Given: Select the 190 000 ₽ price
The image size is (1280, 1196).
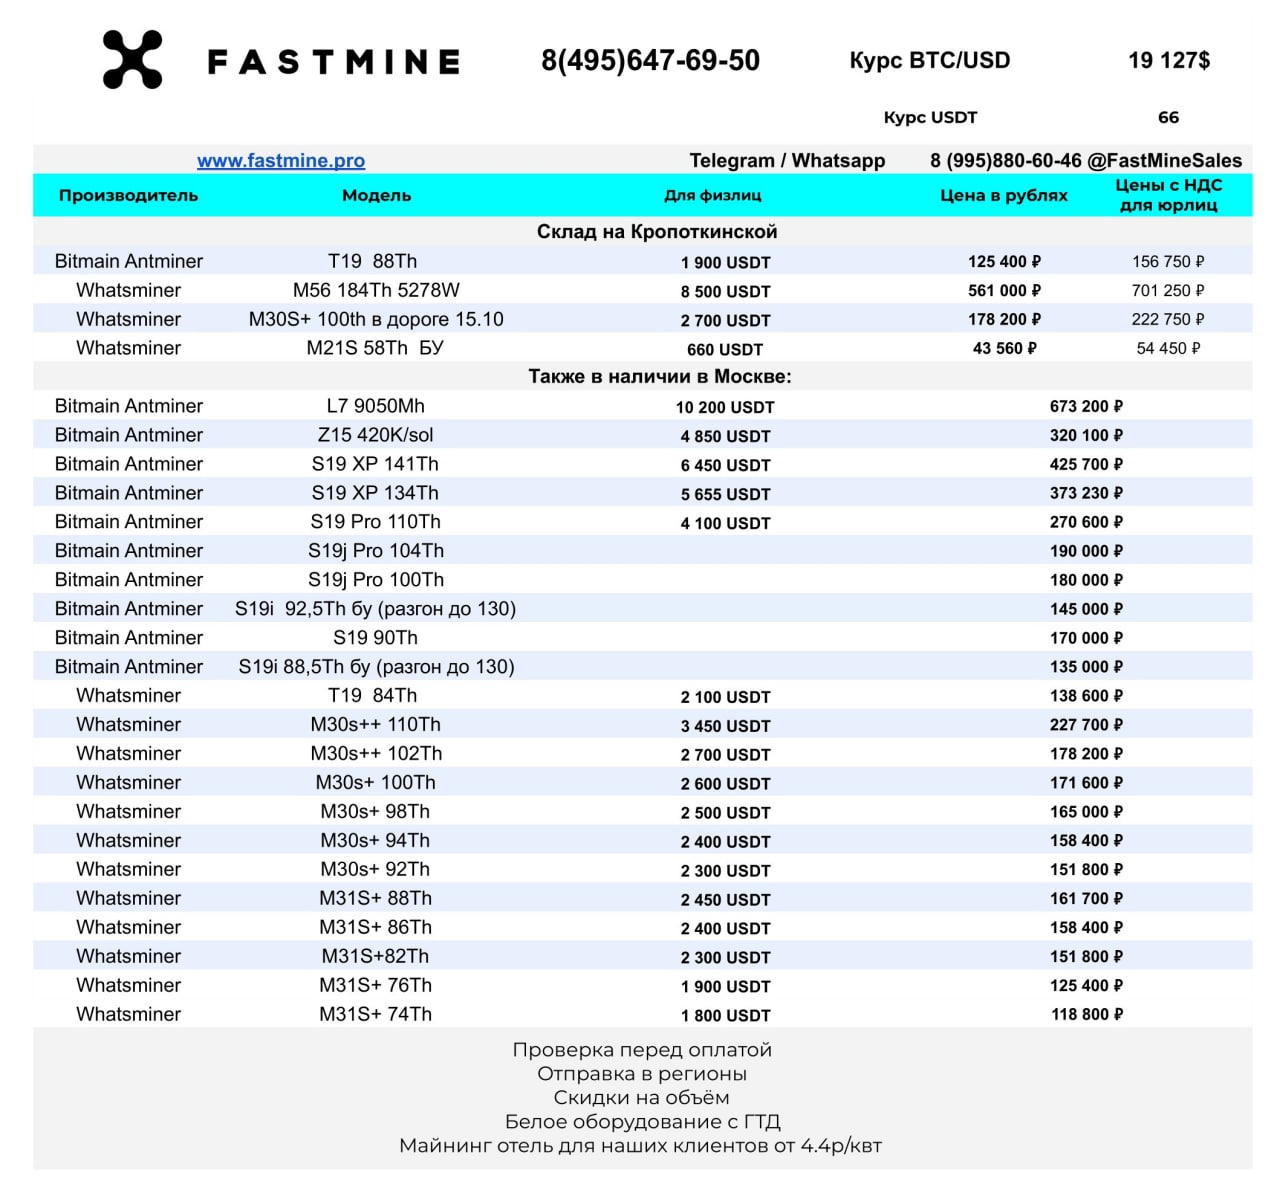Looking at the screenshot, I should (x=1086, y=551).
